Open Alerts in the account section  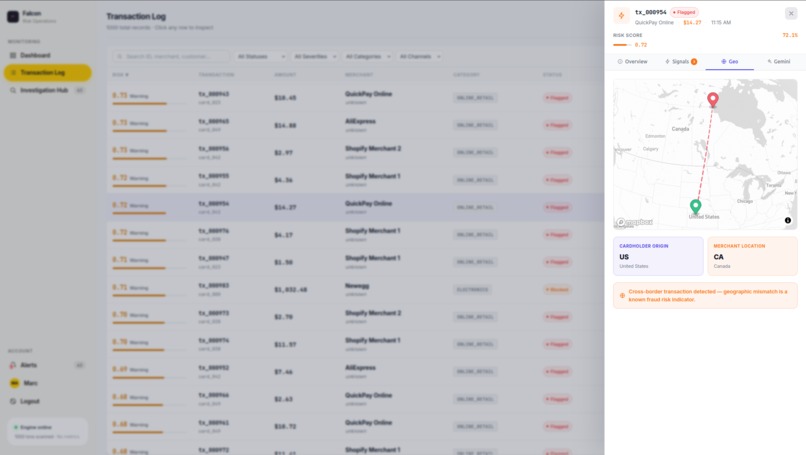(47, 365)
